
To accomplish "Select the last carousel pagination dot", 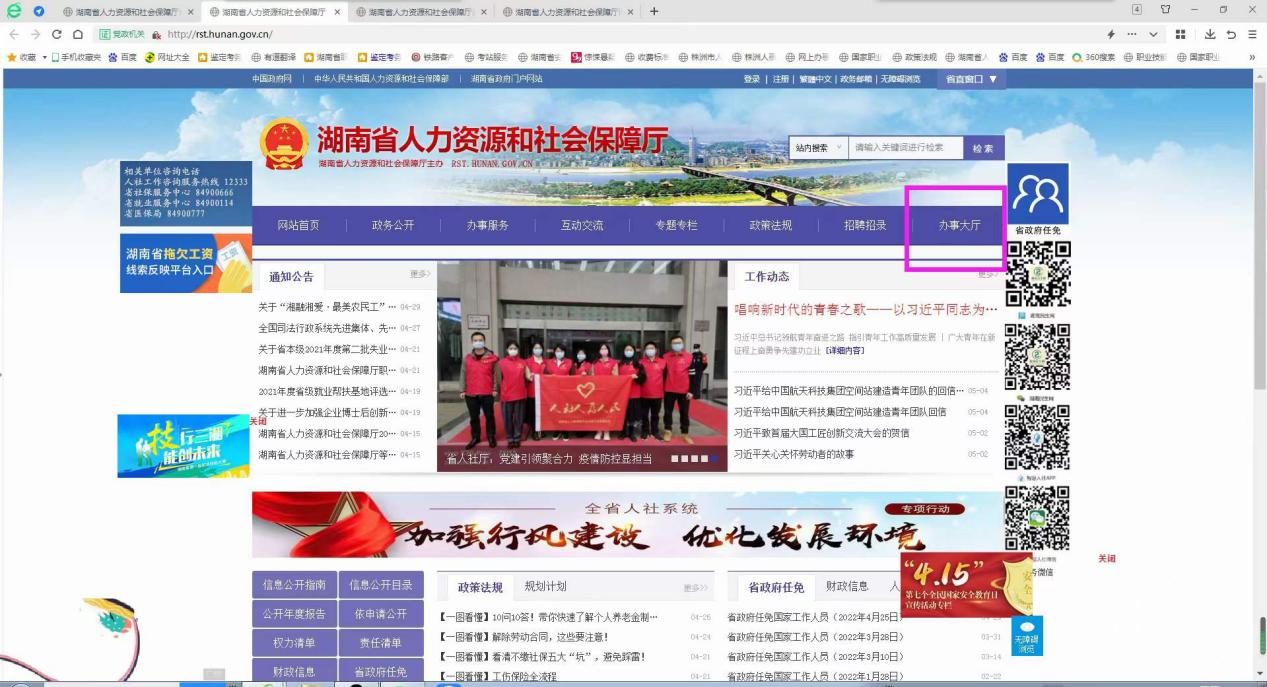I will (x=714, y=457).
